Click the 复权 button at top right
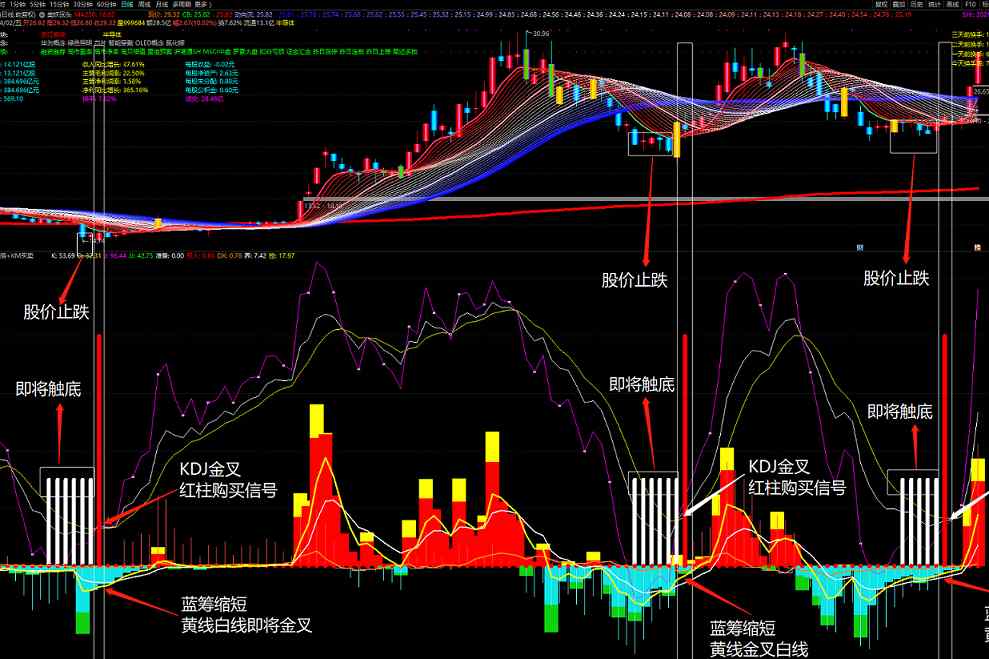 pyautogui.click(x=881, y=4)
